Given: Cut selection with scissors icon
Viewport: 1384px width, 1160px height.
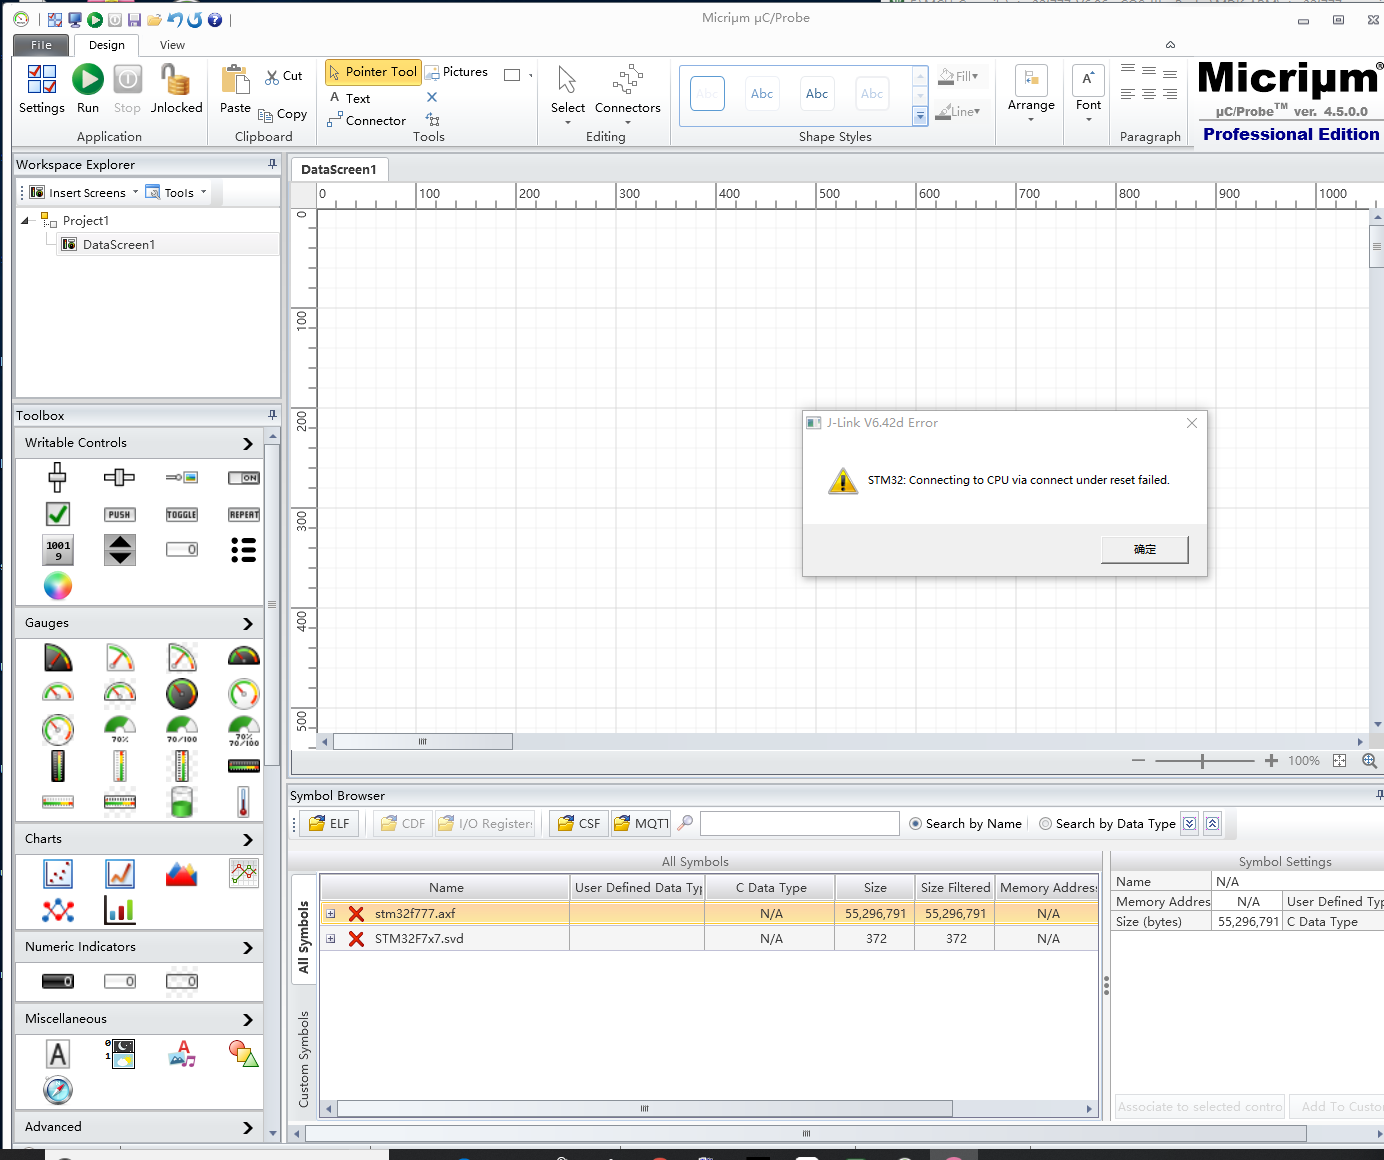Looking at the screenshot, I should 284,76.
